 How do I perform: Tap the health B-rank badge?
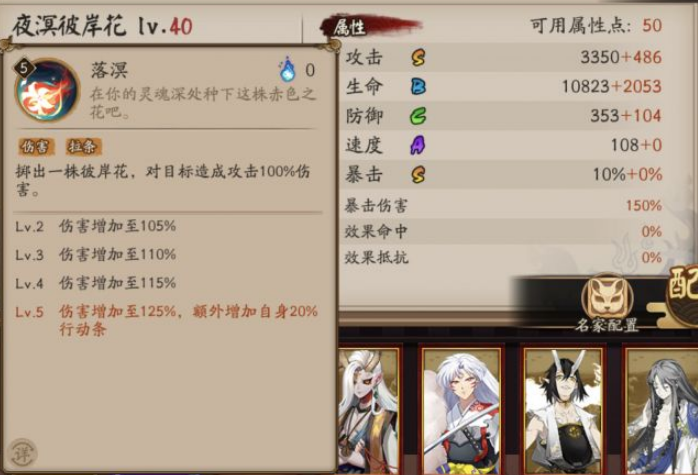(418, 86)
